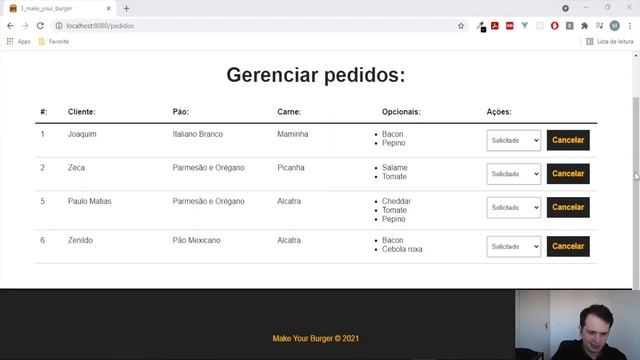Click the red Opera extension icon
The image size is (640, 360).
point(554,26)
